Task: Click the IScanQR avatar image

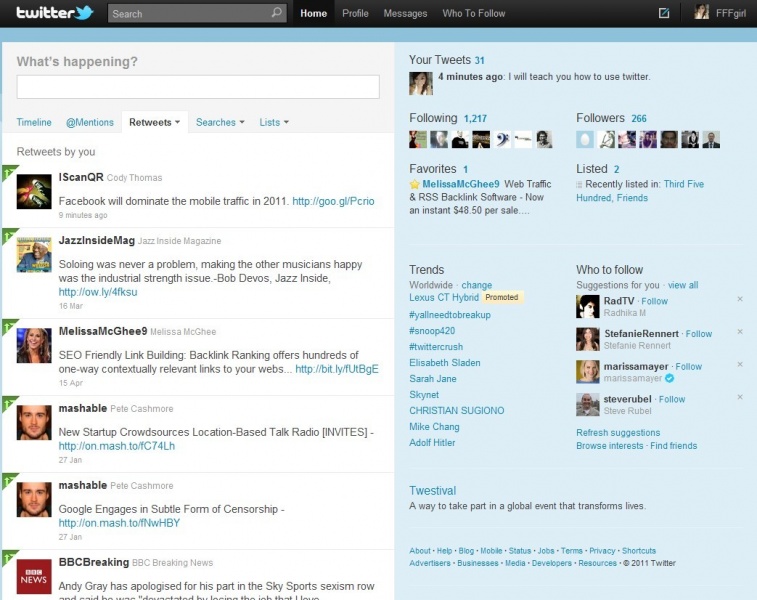Action: [x=34, y=191]
